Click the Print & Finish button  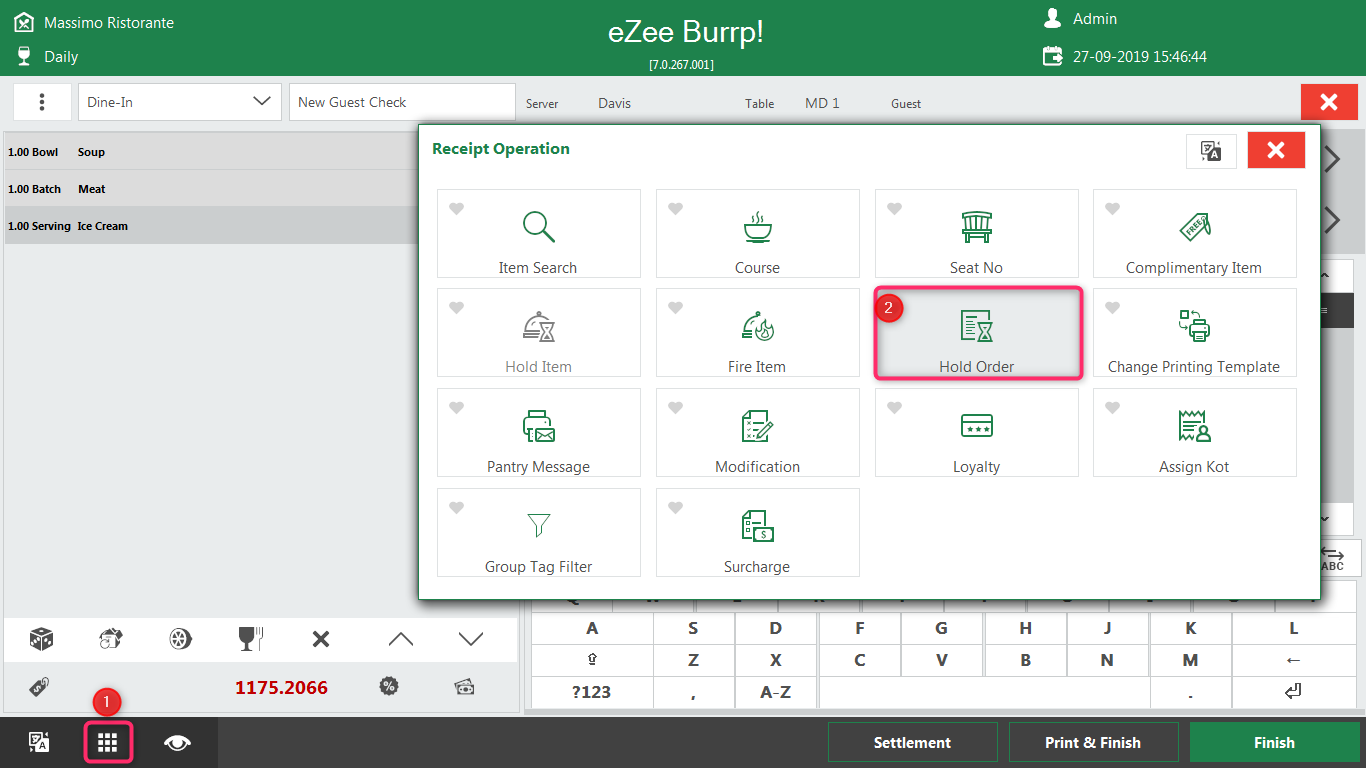click(x=1093, y=743)
